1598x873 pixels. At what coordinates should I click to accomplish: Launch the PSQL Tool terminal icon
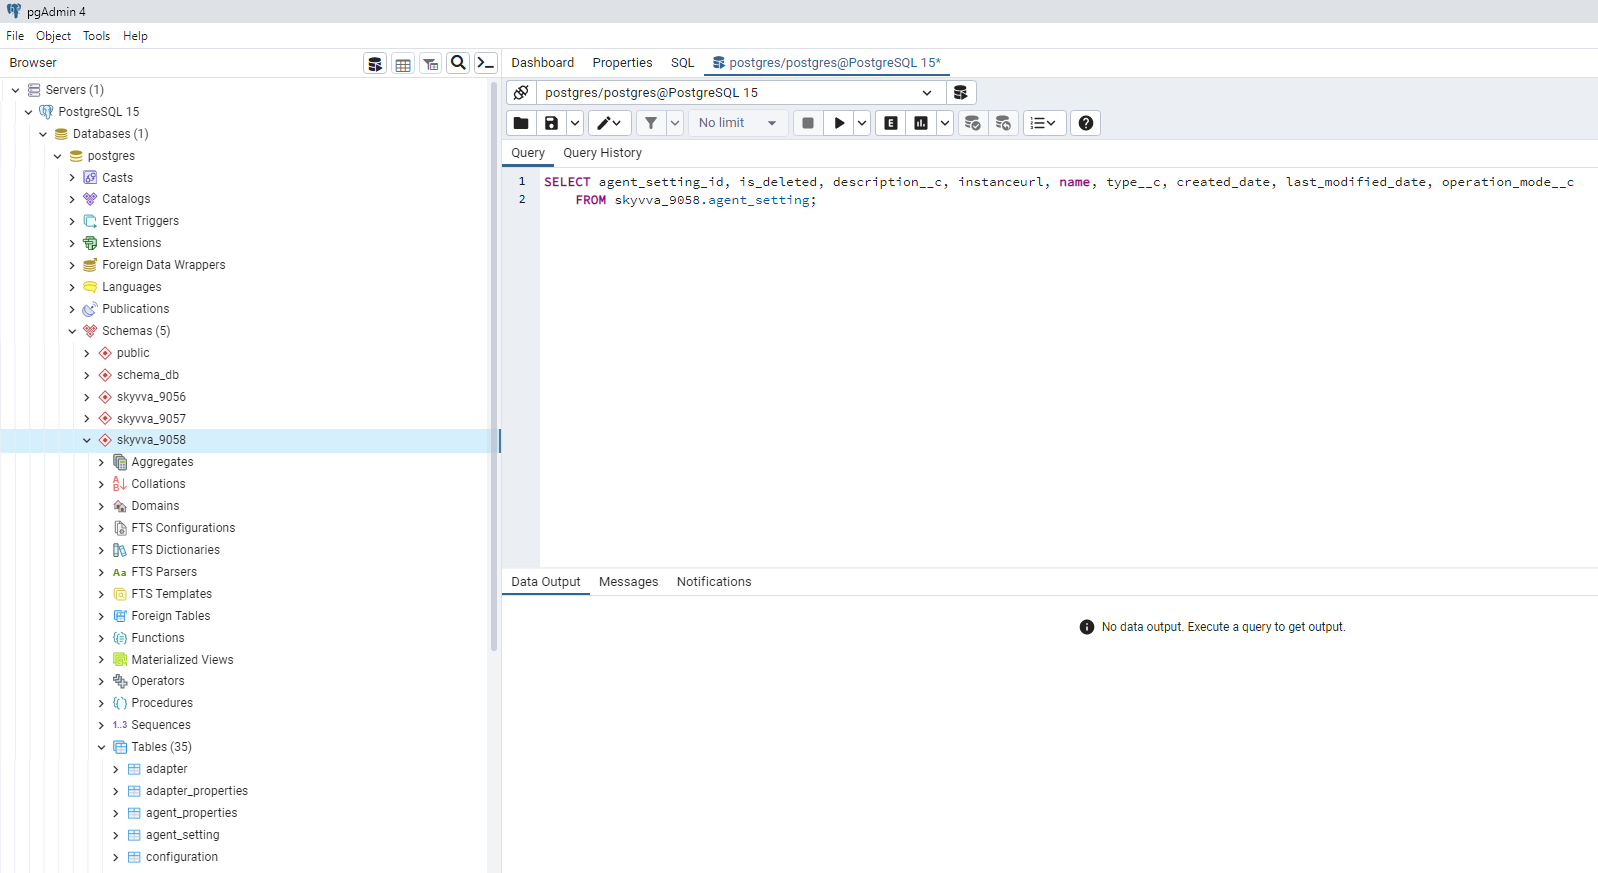point(486,63)
